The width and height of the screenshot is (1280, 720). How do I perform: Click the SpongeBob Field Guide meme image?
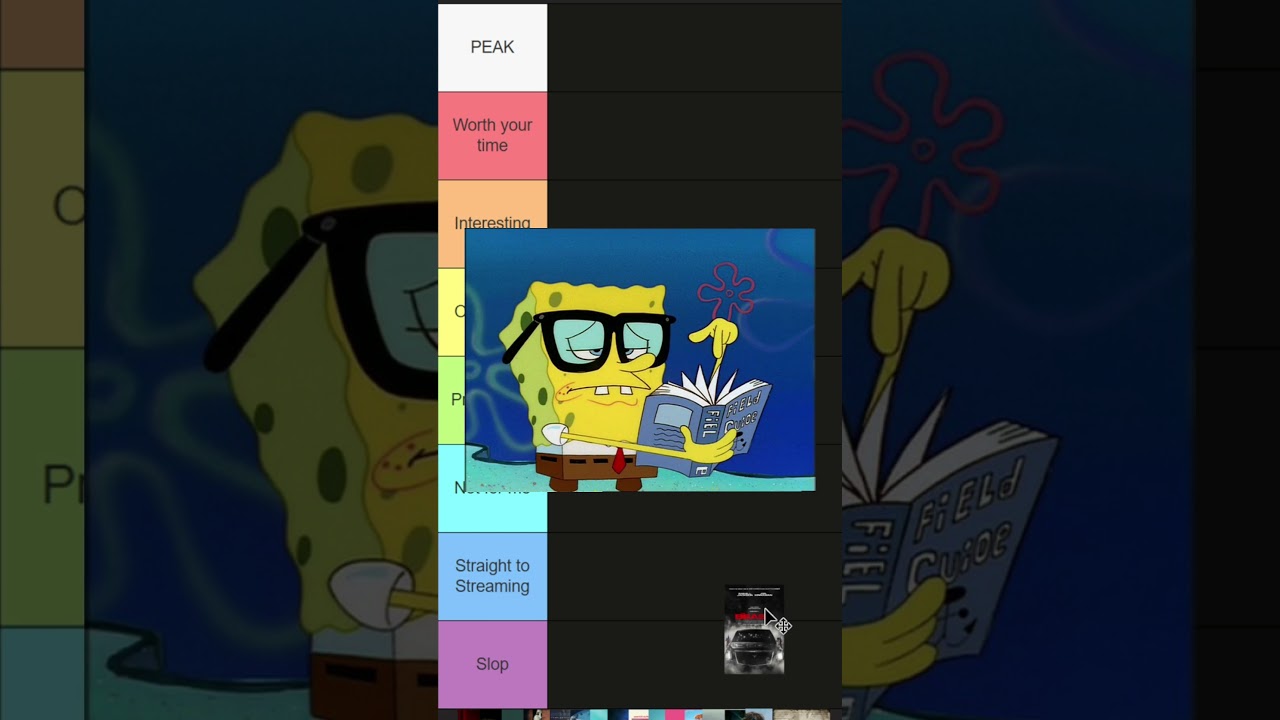coord(640,360)
